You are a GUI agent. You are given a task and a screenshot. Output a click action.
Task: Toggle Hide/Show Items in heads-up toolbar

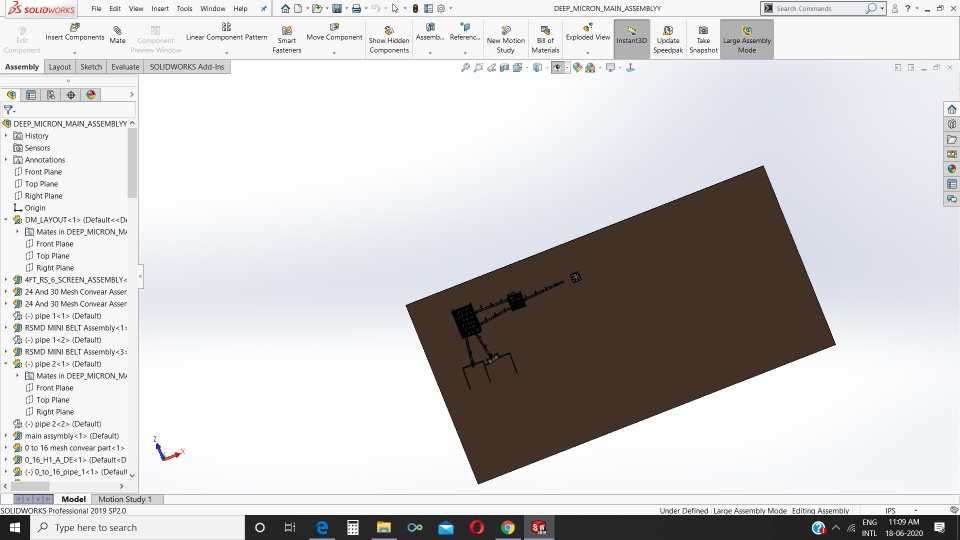coord(557,67)
